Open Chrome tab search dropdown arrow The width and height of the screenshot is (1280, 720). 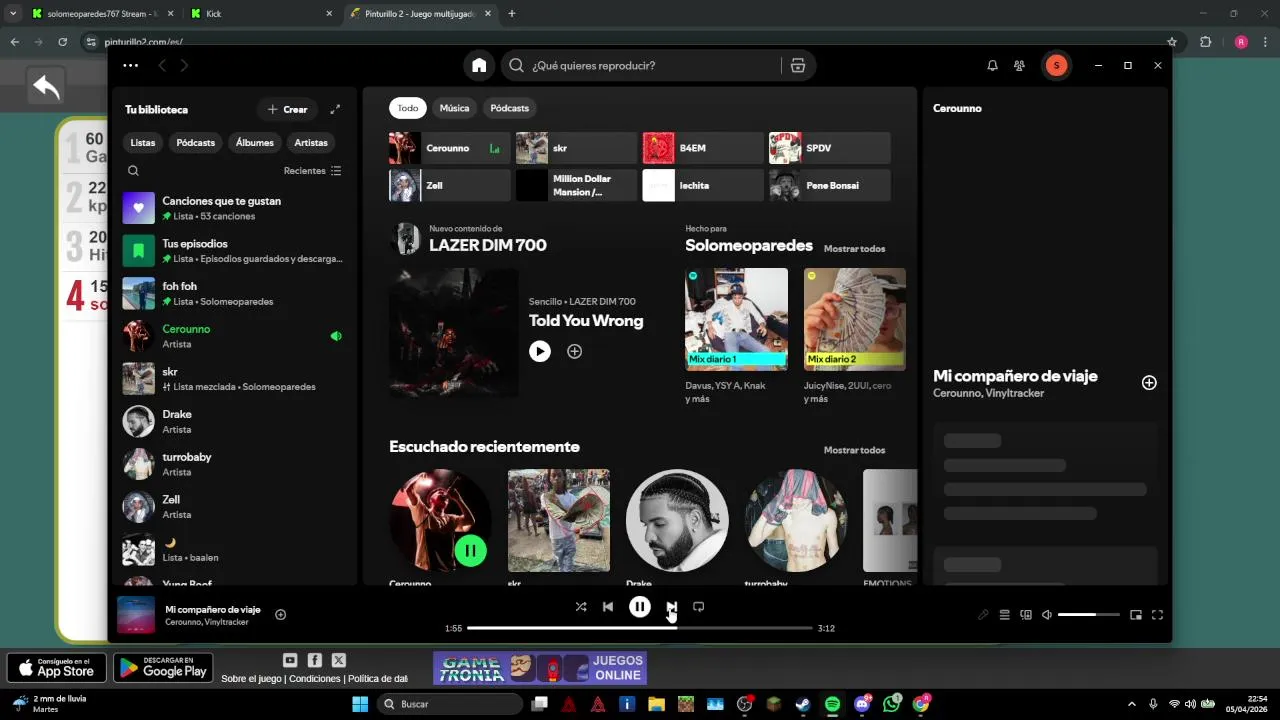pyautogui.click(x=13, y=13)
